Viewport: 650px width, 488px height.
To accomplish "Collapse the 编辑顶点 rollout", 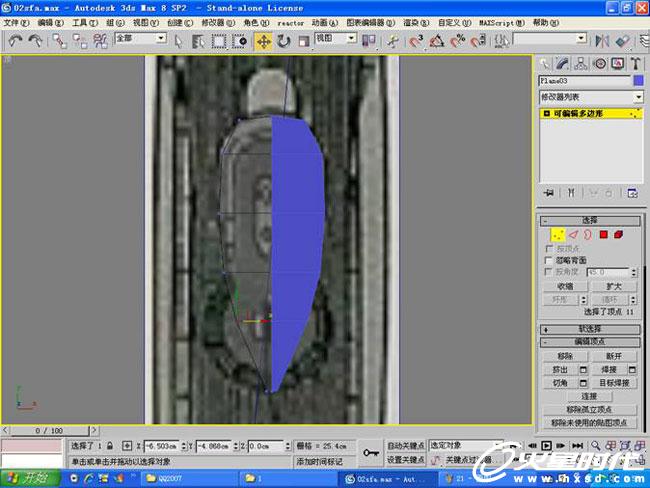I will 590,342.
